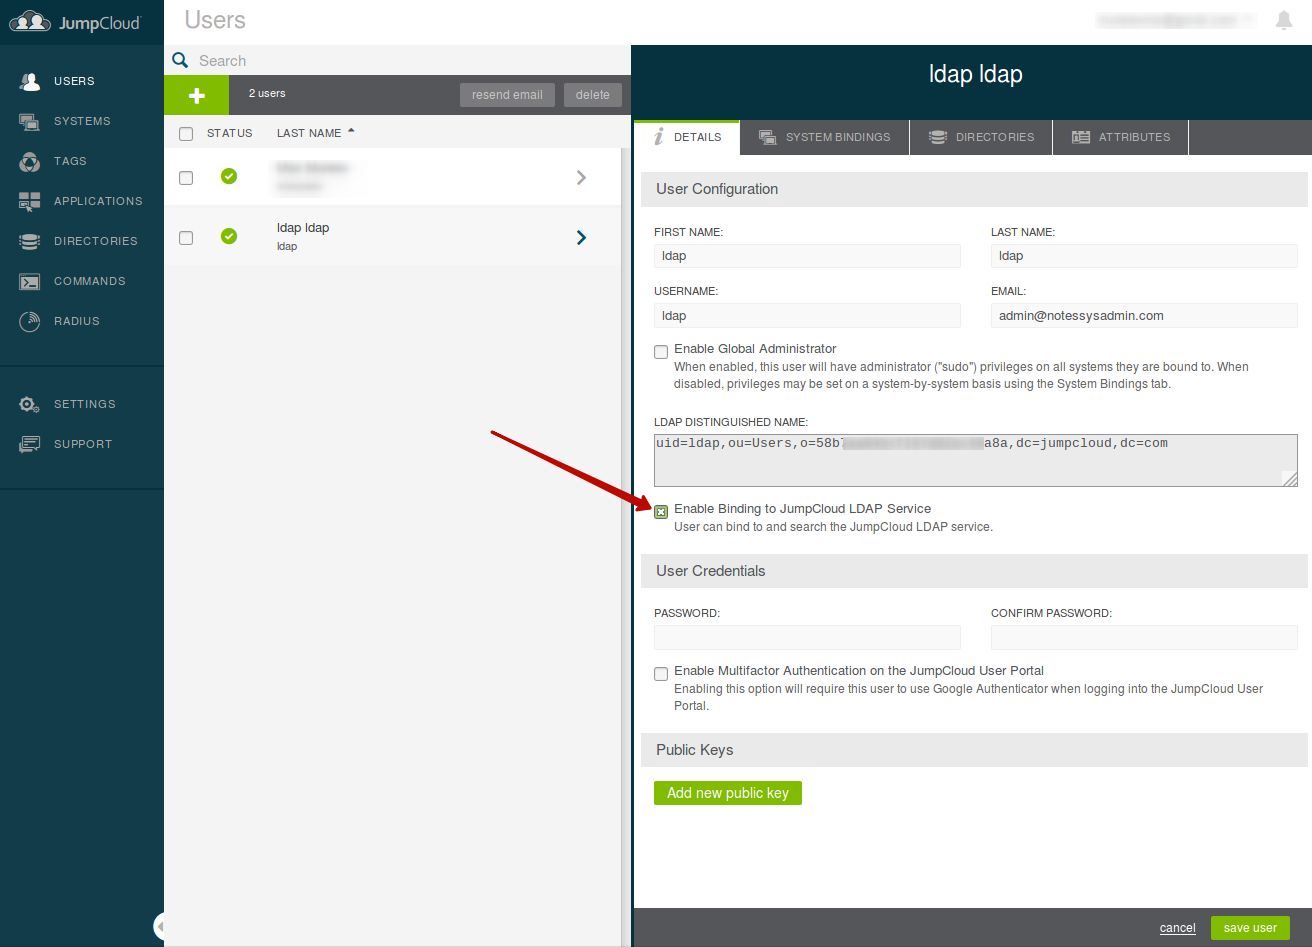The height and width of the screenshot is (947, 1312).
Task: Toggle the select-all users checkbox
Action: [x=186, y=134]
